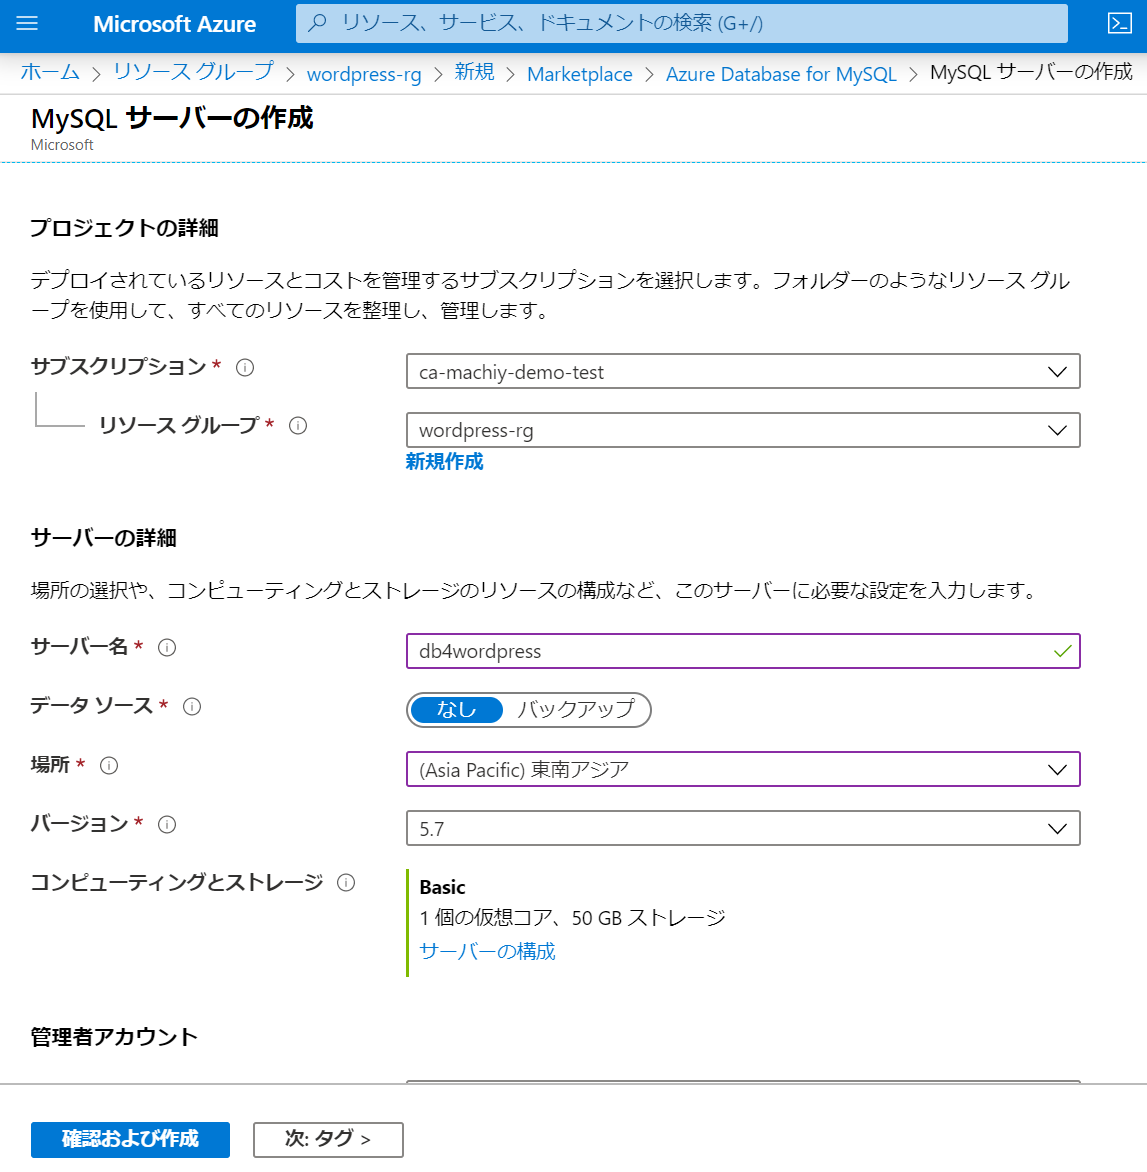Click 次: タグ > button
The image size is (1147, 1172).
tap(328, 1139)
